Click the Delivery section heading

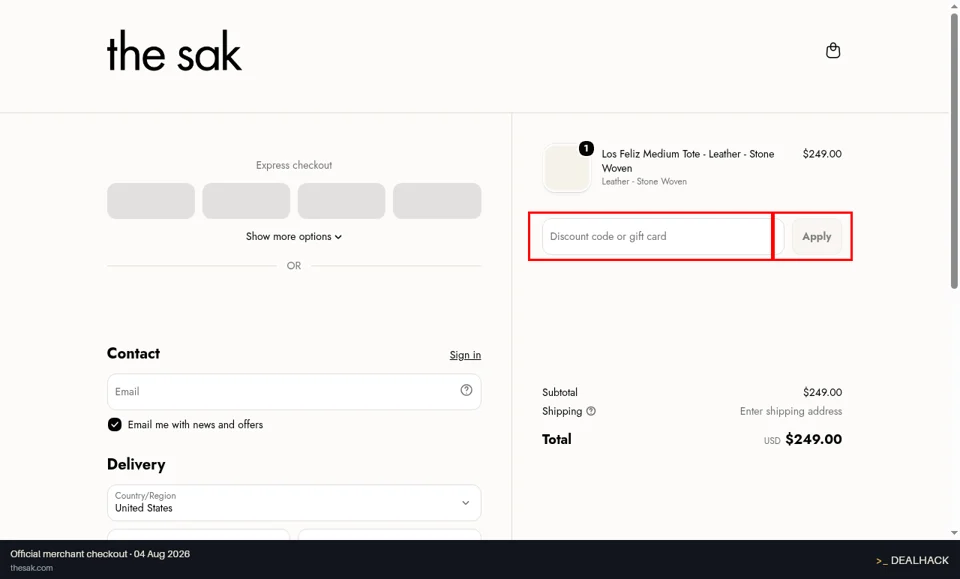click(136, 465)
